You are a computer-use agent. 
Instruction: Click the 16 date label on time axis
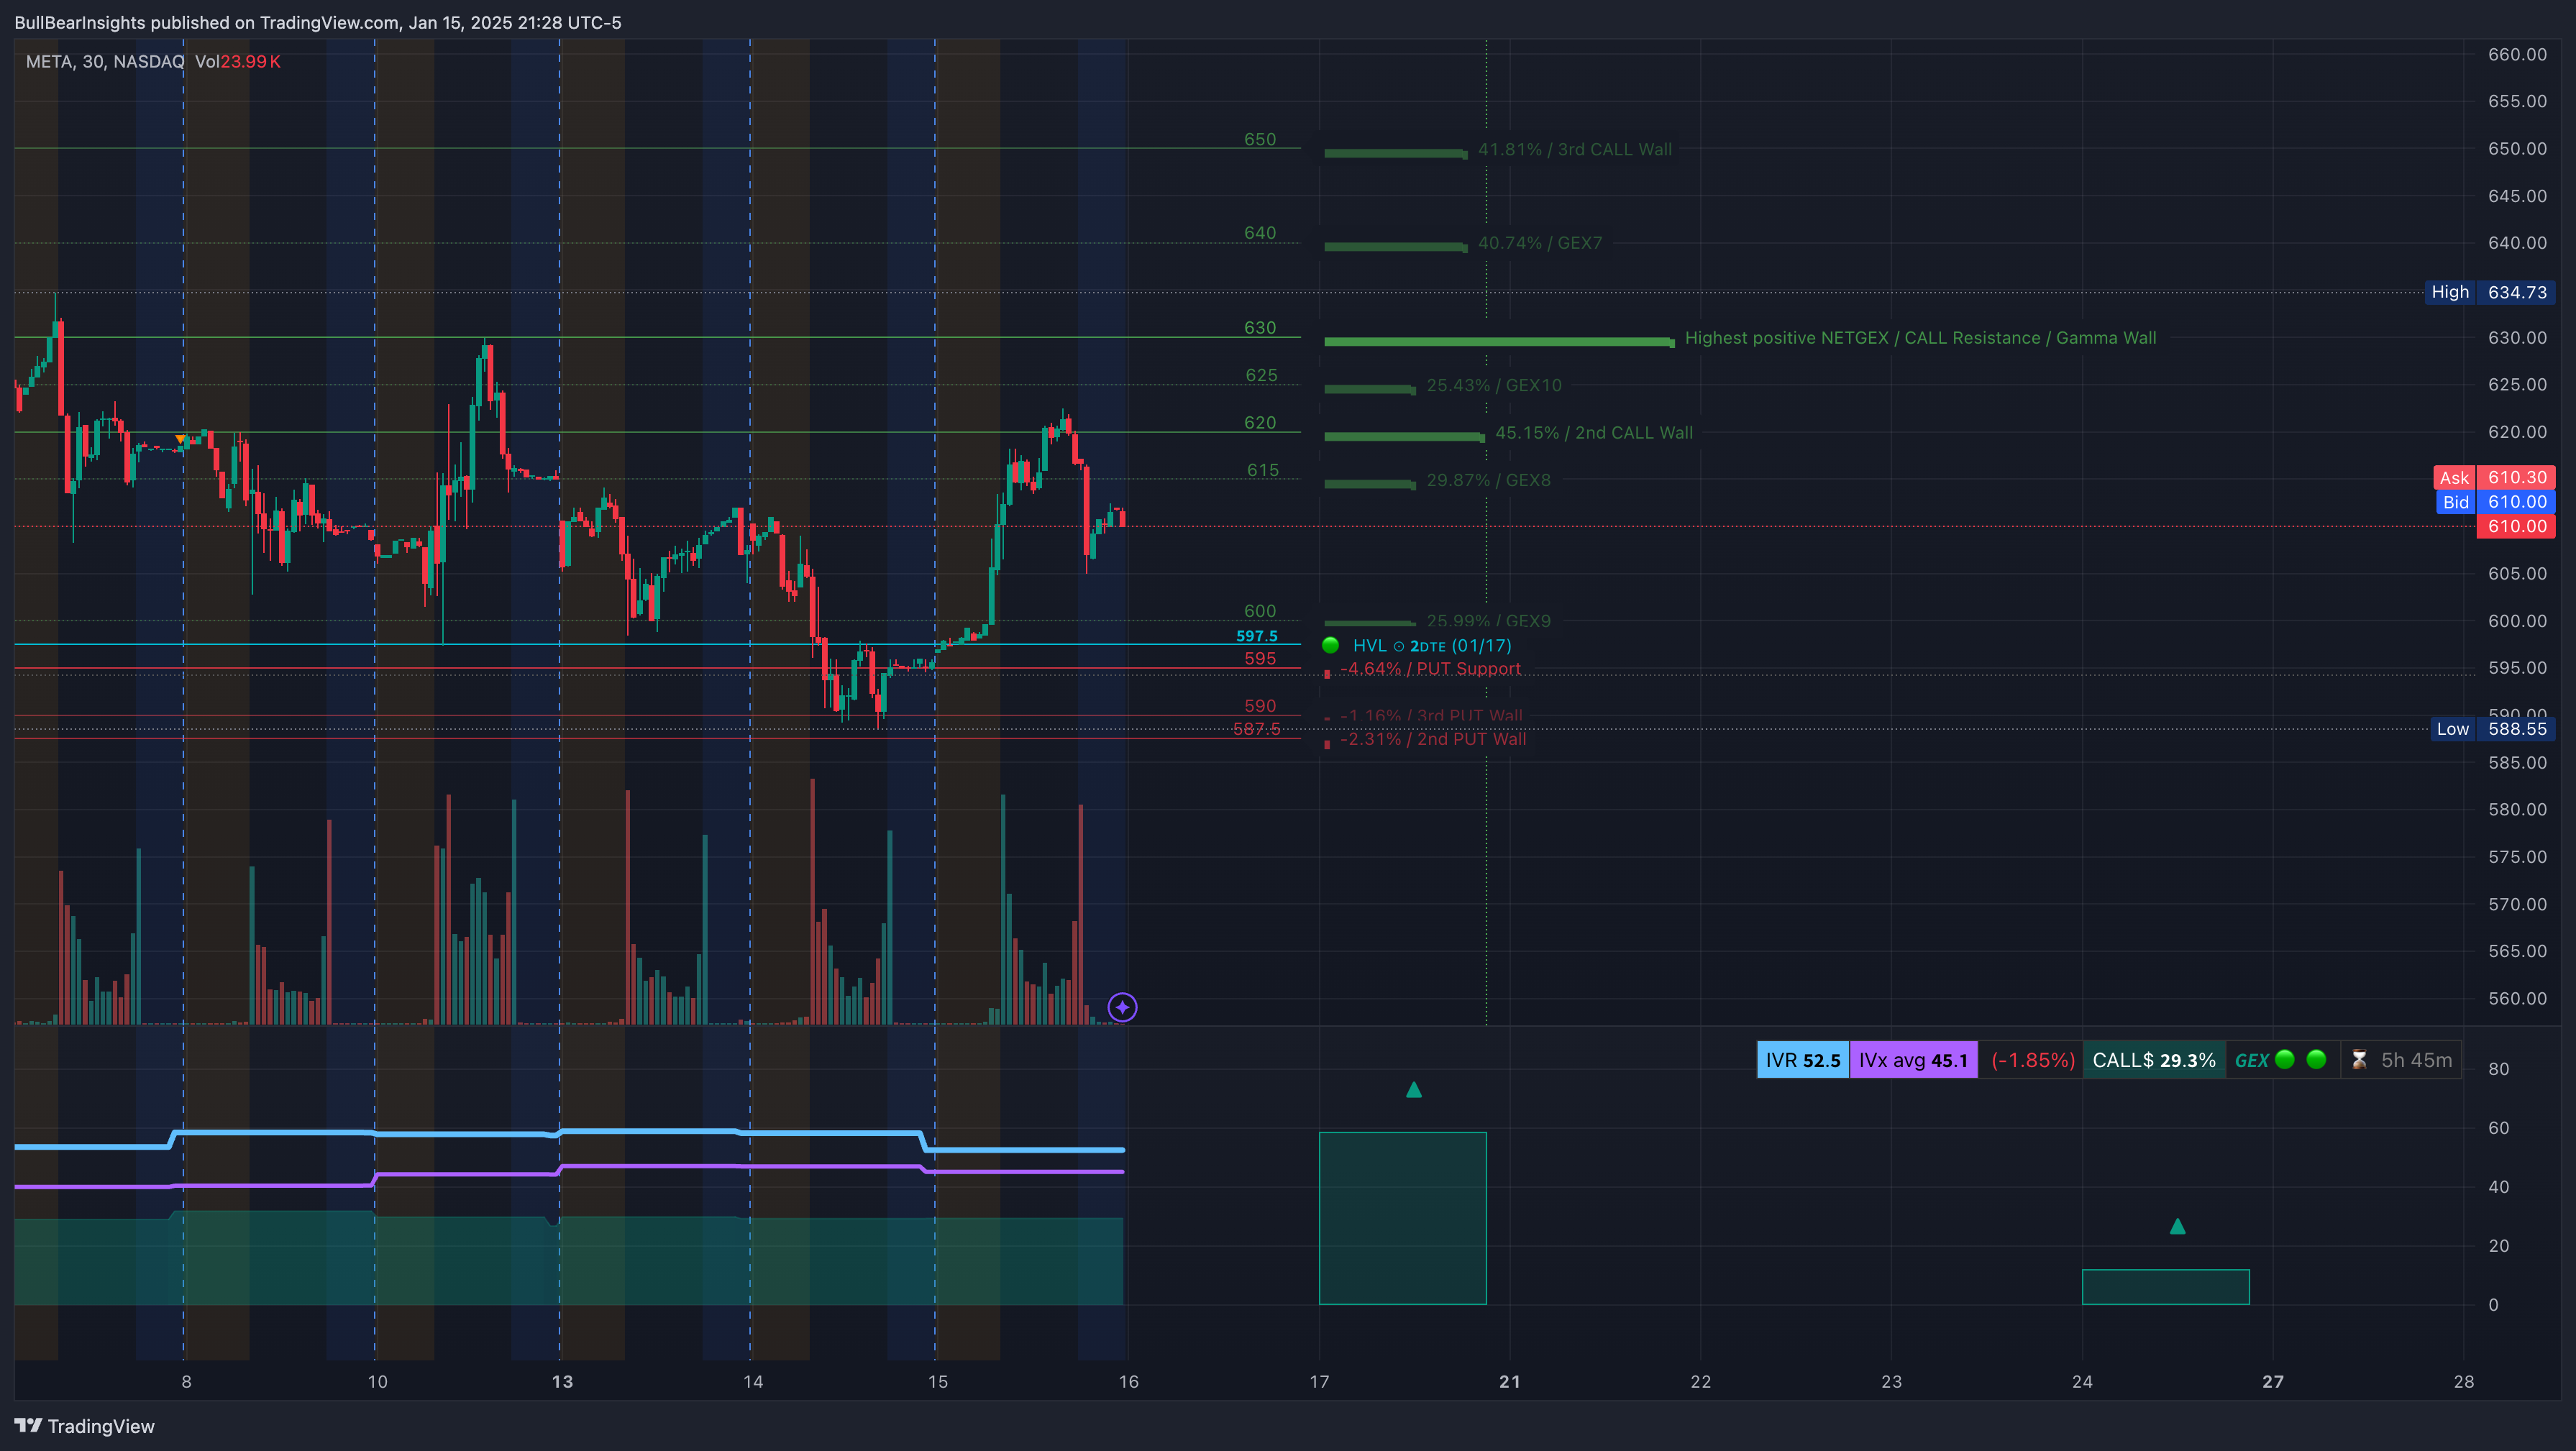1128,1382
